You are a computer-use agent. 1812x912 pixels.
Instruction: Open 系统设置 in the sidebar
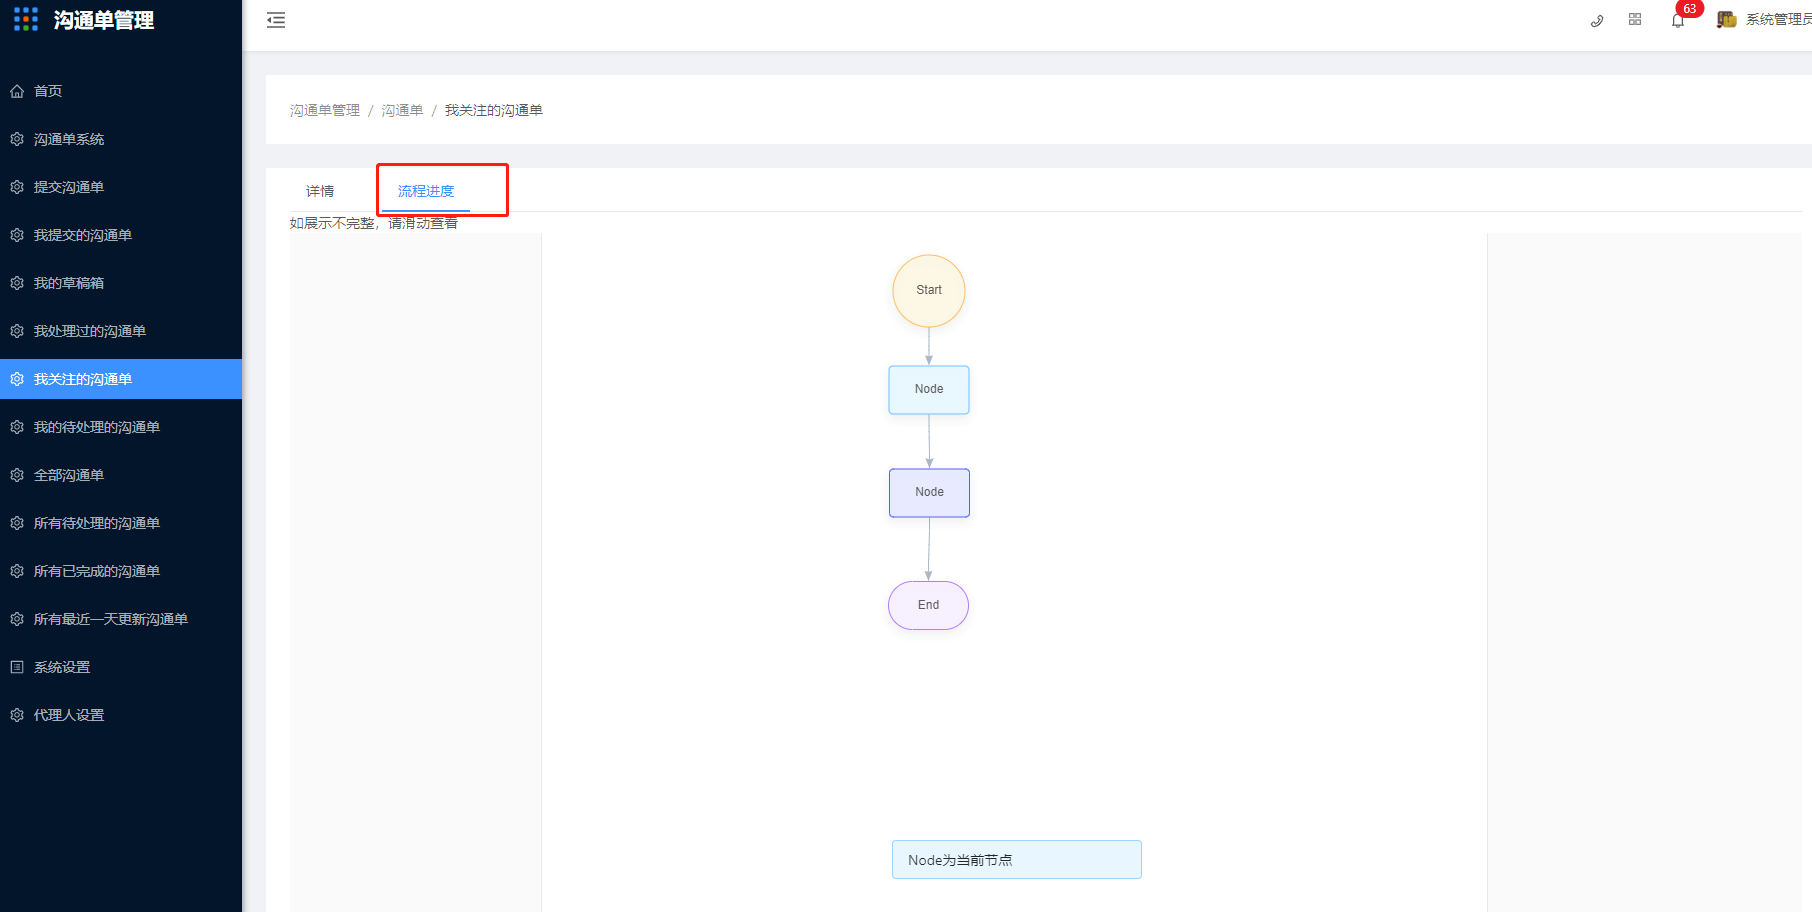click(x=121, y=667)
